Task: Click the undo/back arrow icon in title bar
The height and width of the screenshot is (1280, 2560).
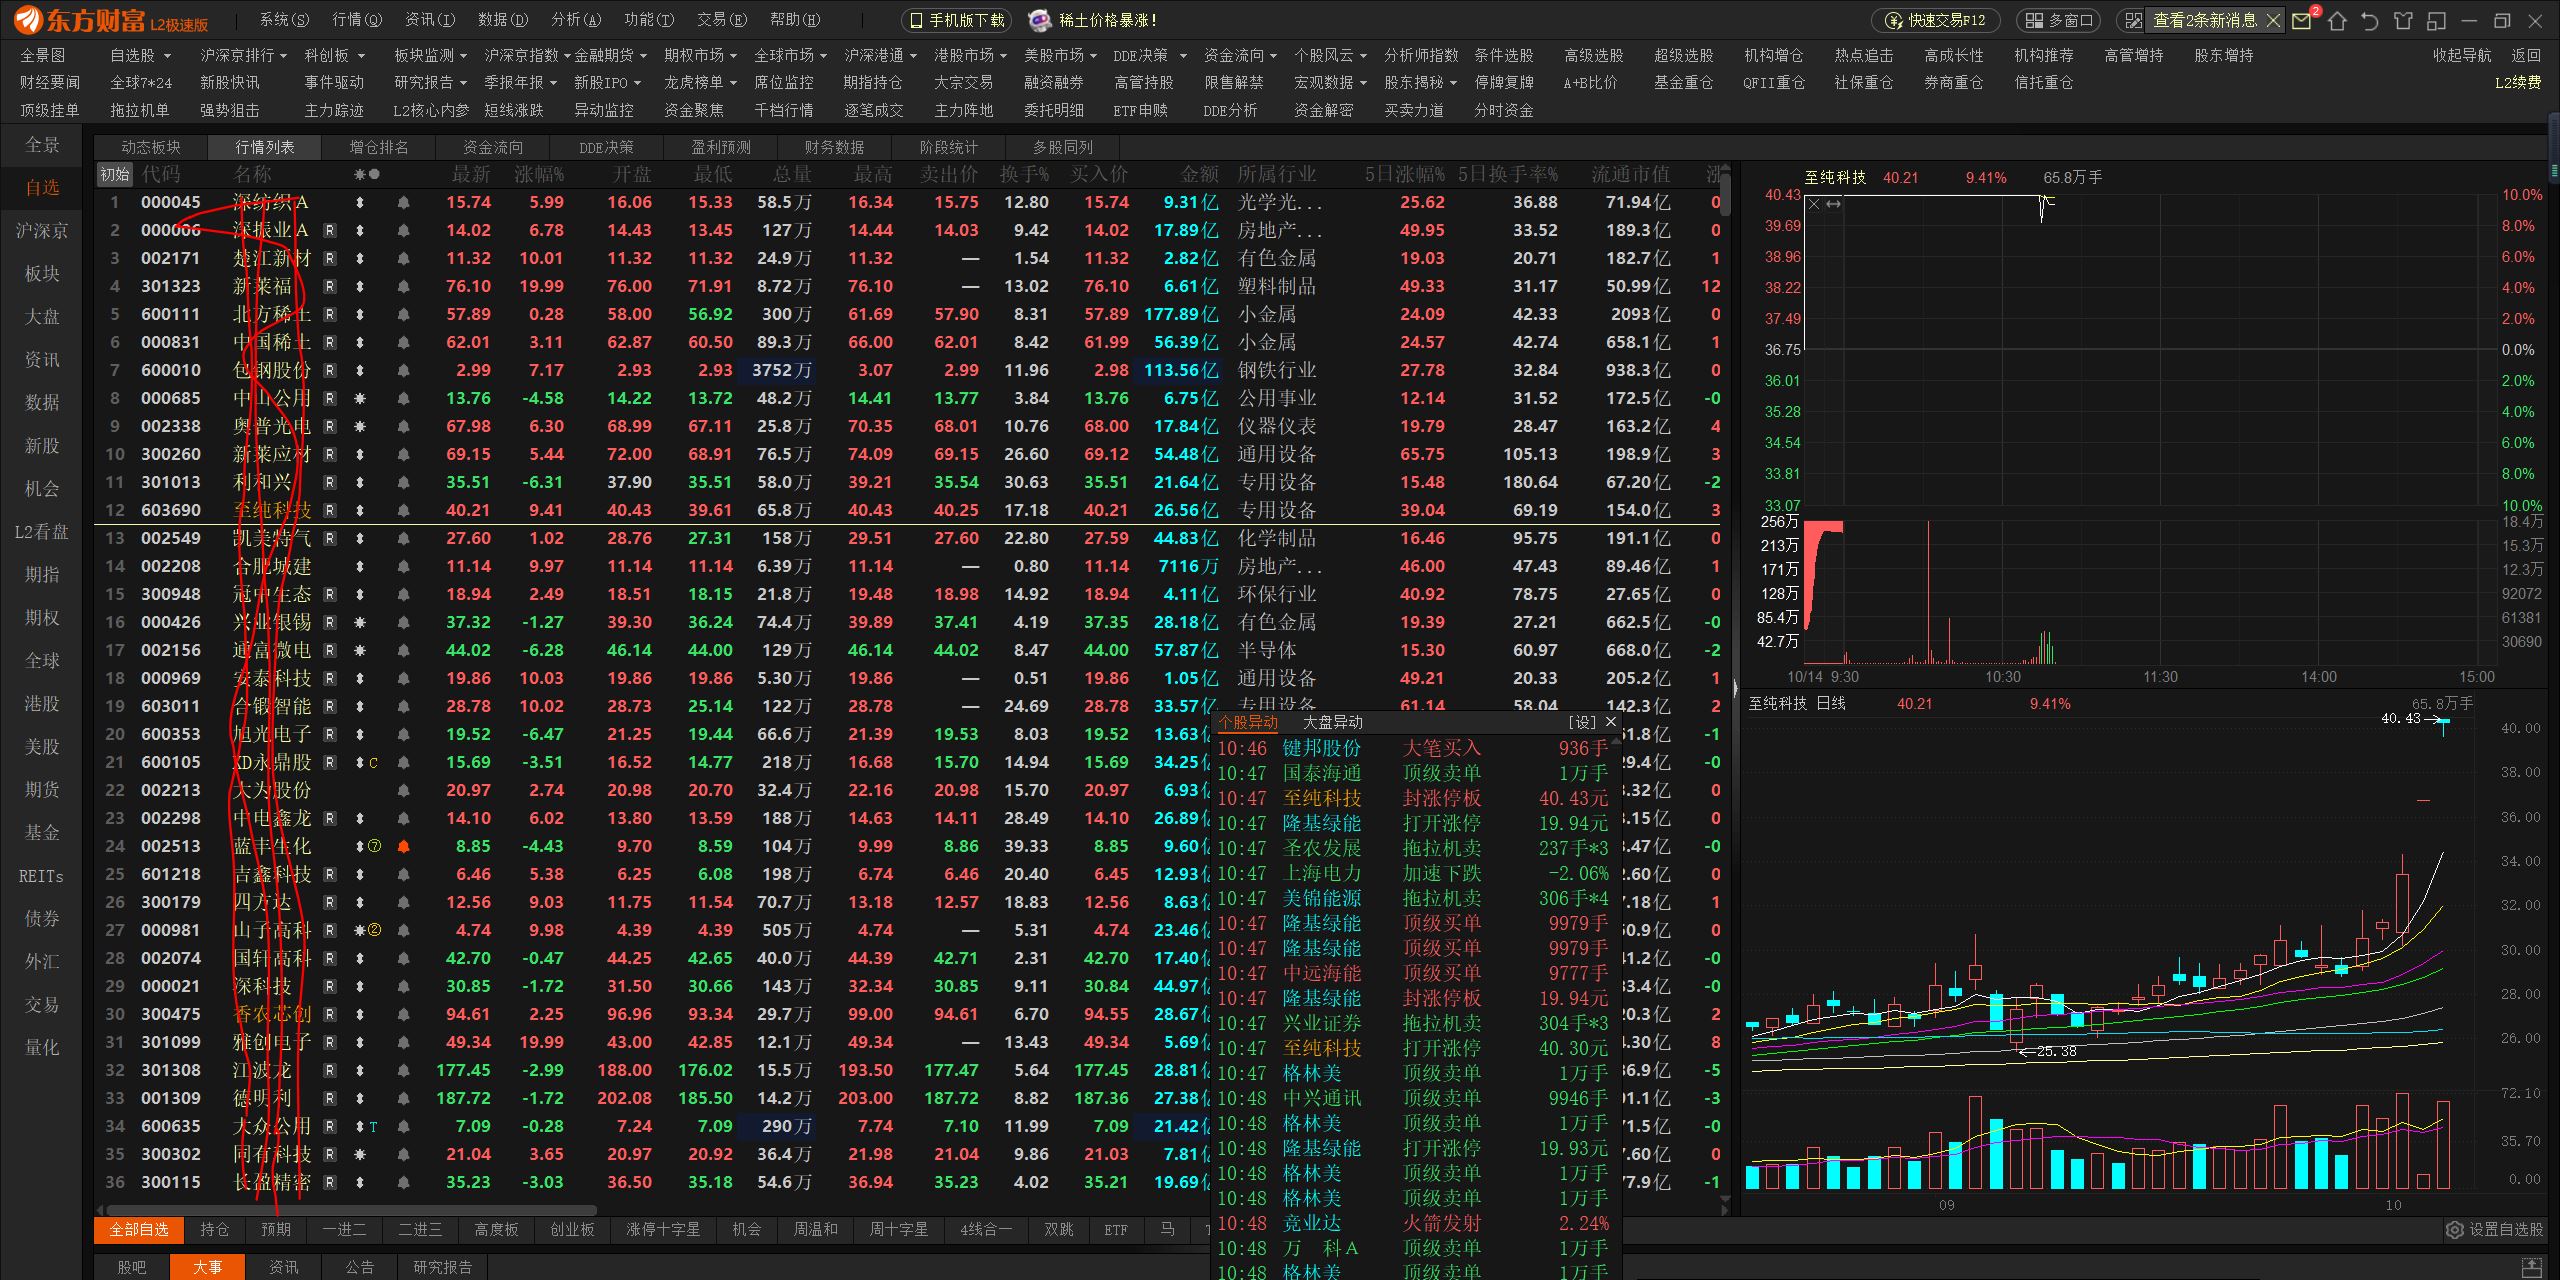Action: [2369, 20]
